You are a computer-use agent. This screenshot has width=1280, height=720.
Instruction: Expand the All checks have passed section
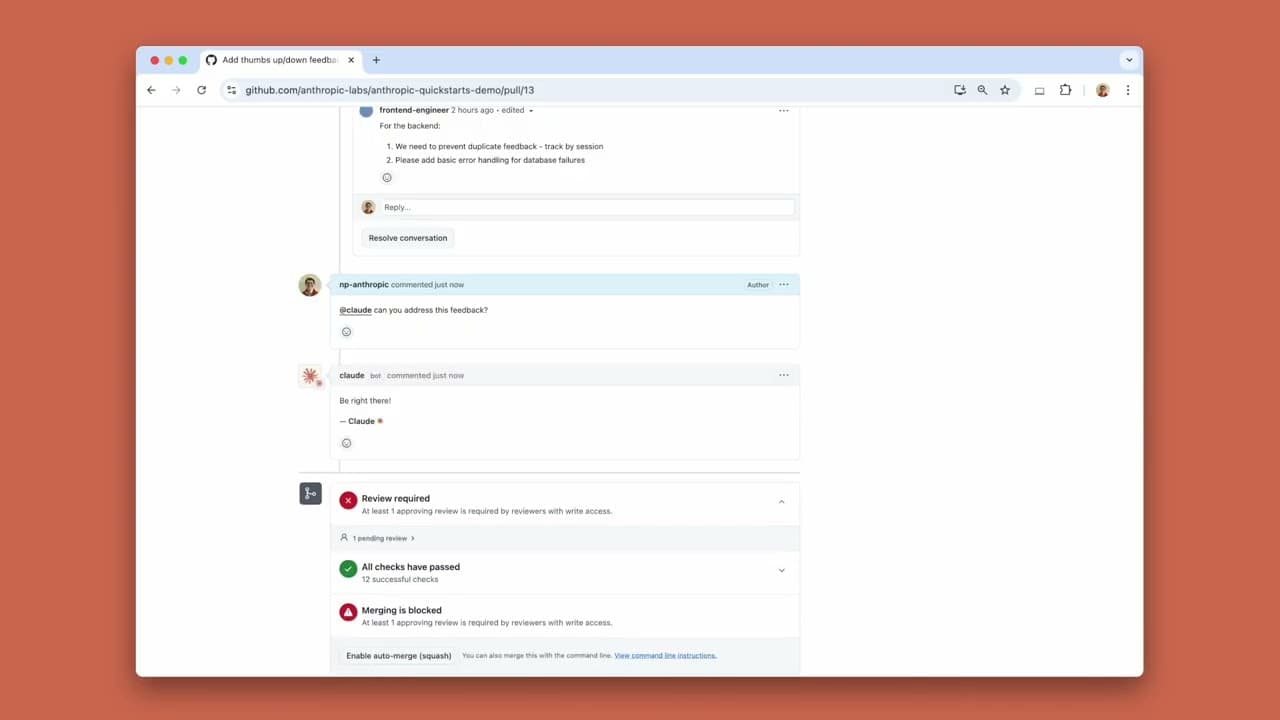click(782, 571)
